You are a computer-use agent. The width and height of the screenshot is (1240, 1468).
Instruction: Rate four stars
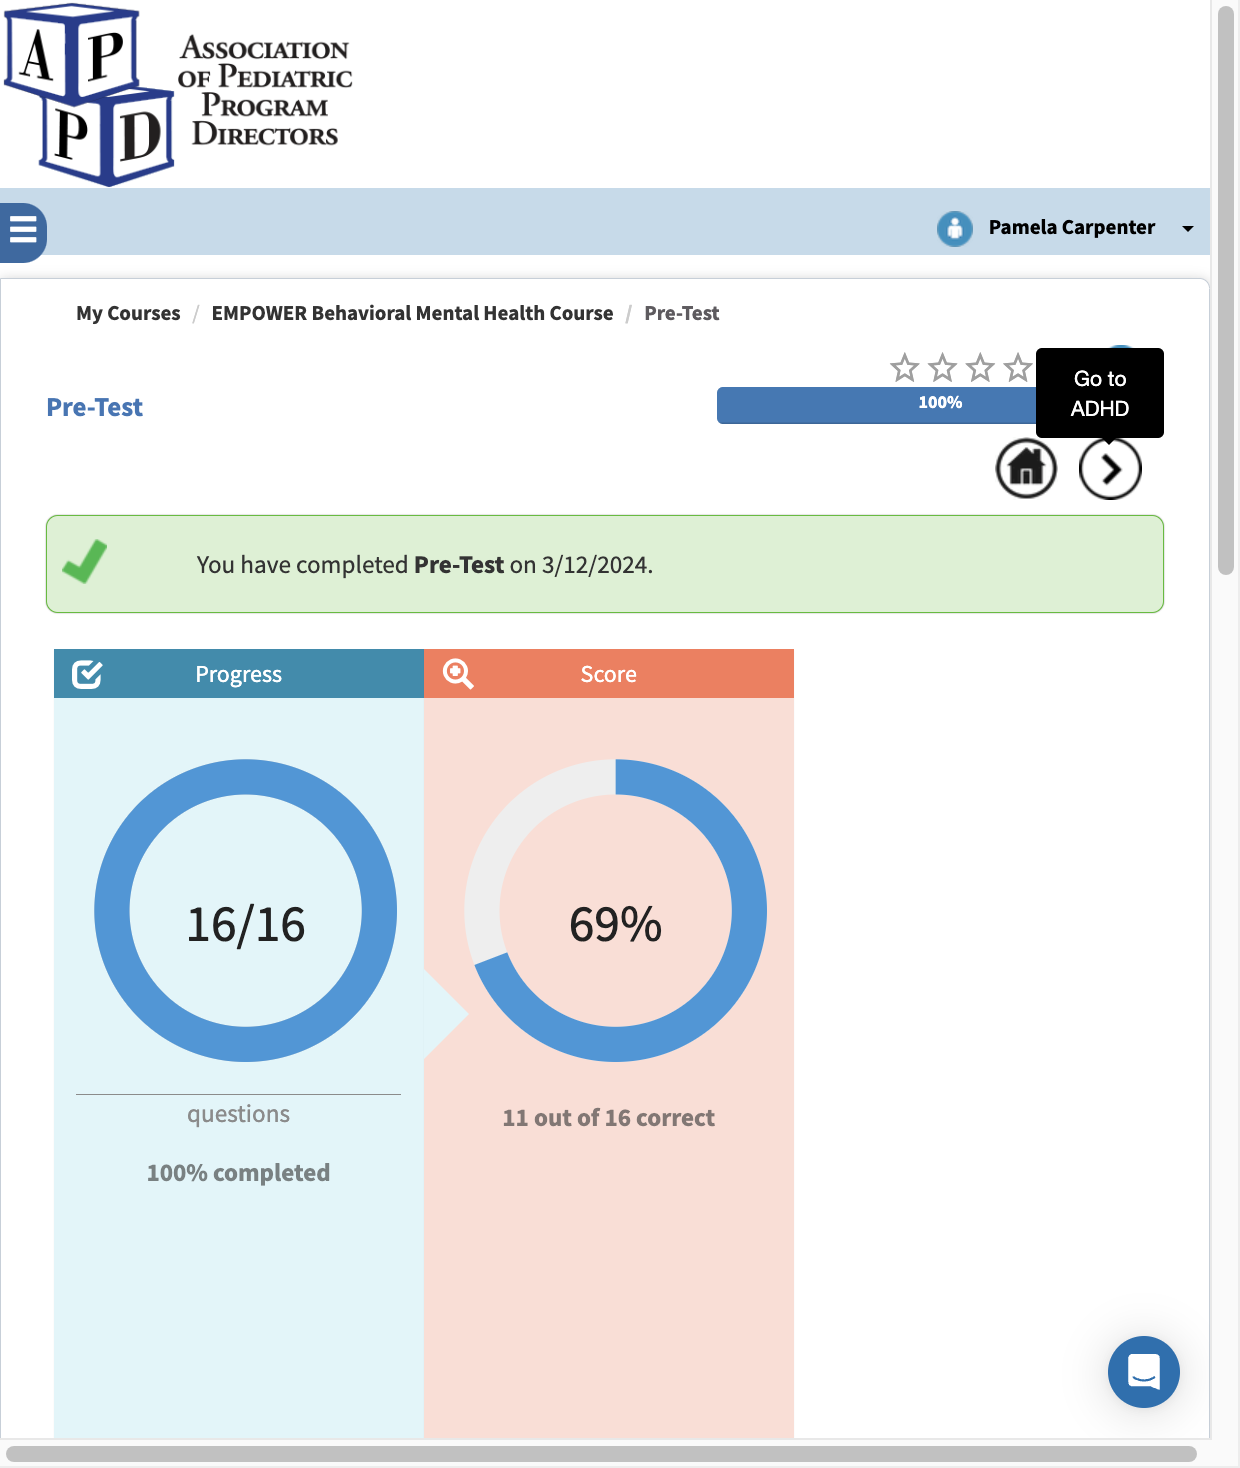pyautogui.click(x=1018, y=368)
